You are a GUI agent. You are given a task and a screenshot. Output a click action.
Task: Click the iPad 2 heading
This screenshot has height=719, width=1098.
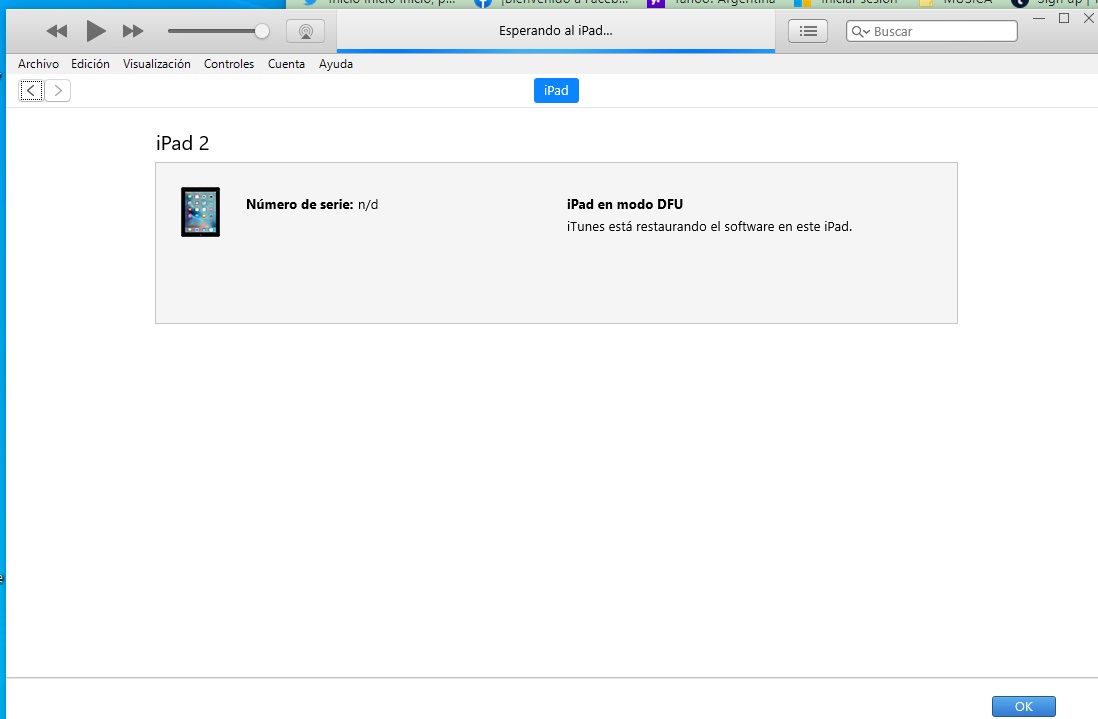[x=182, y=143]
